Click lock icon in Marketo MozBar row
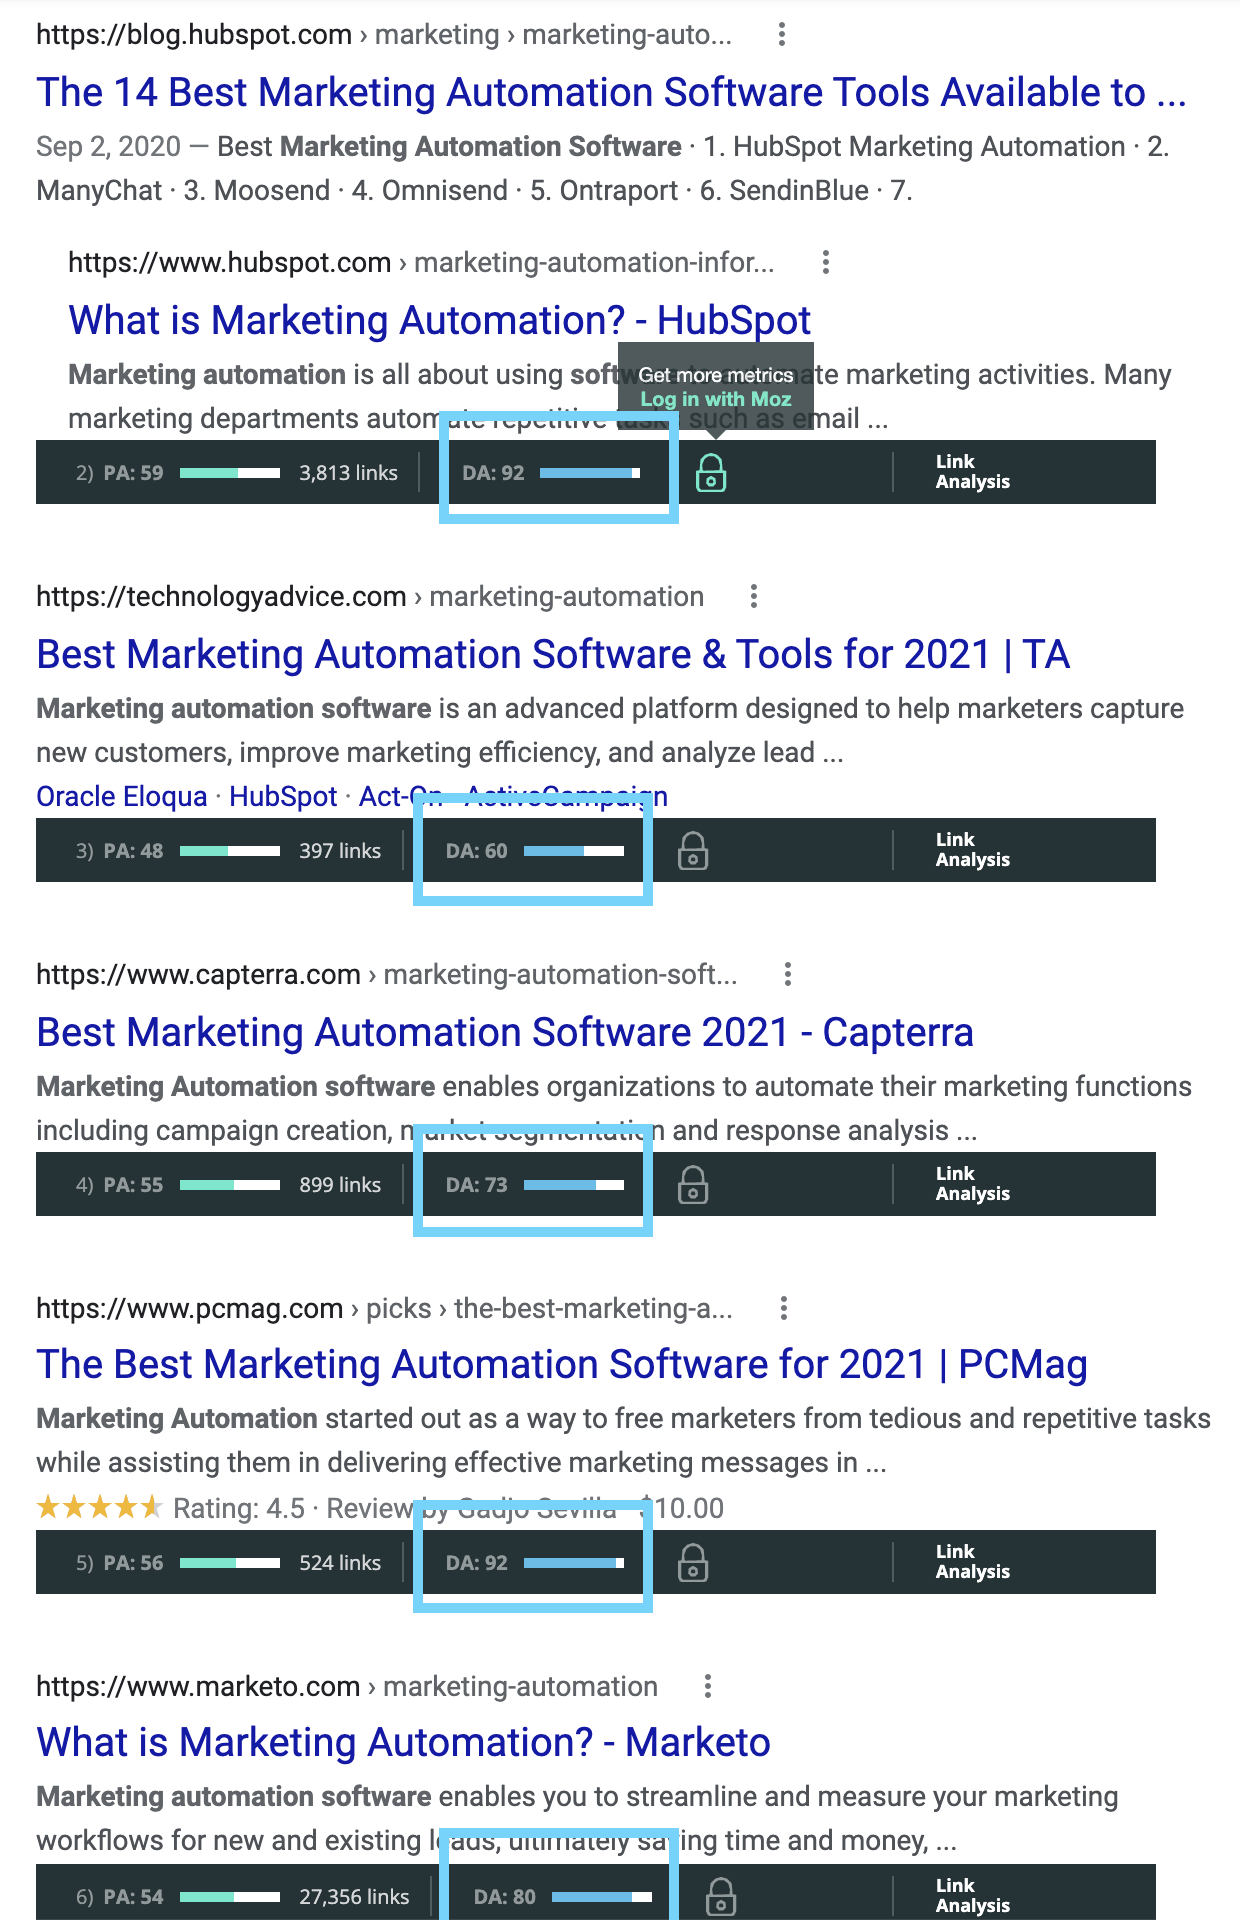The width and height of the screenshot is (1240, 1920). (x=721, y=1896)
